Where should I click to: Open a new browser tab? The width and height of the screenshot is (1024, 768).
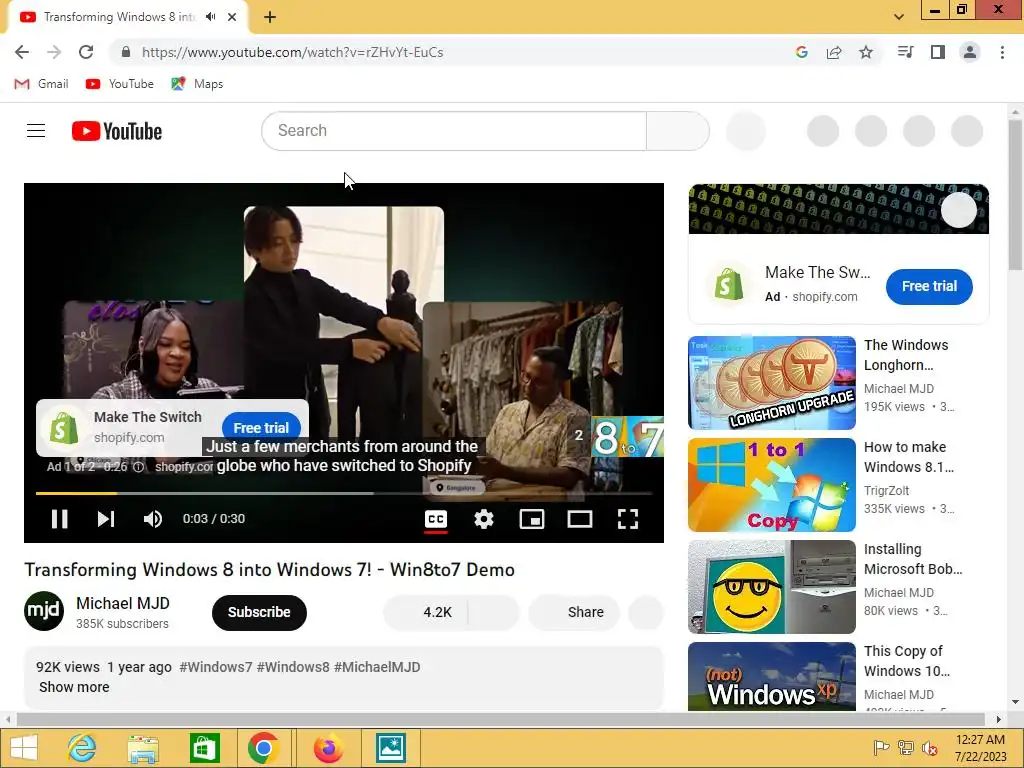270,17
